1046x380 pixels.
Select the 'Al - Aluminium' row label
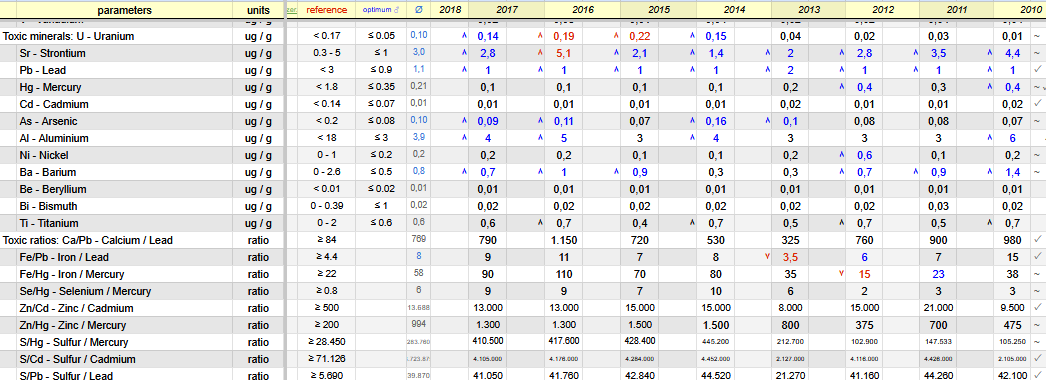[54, 138]
